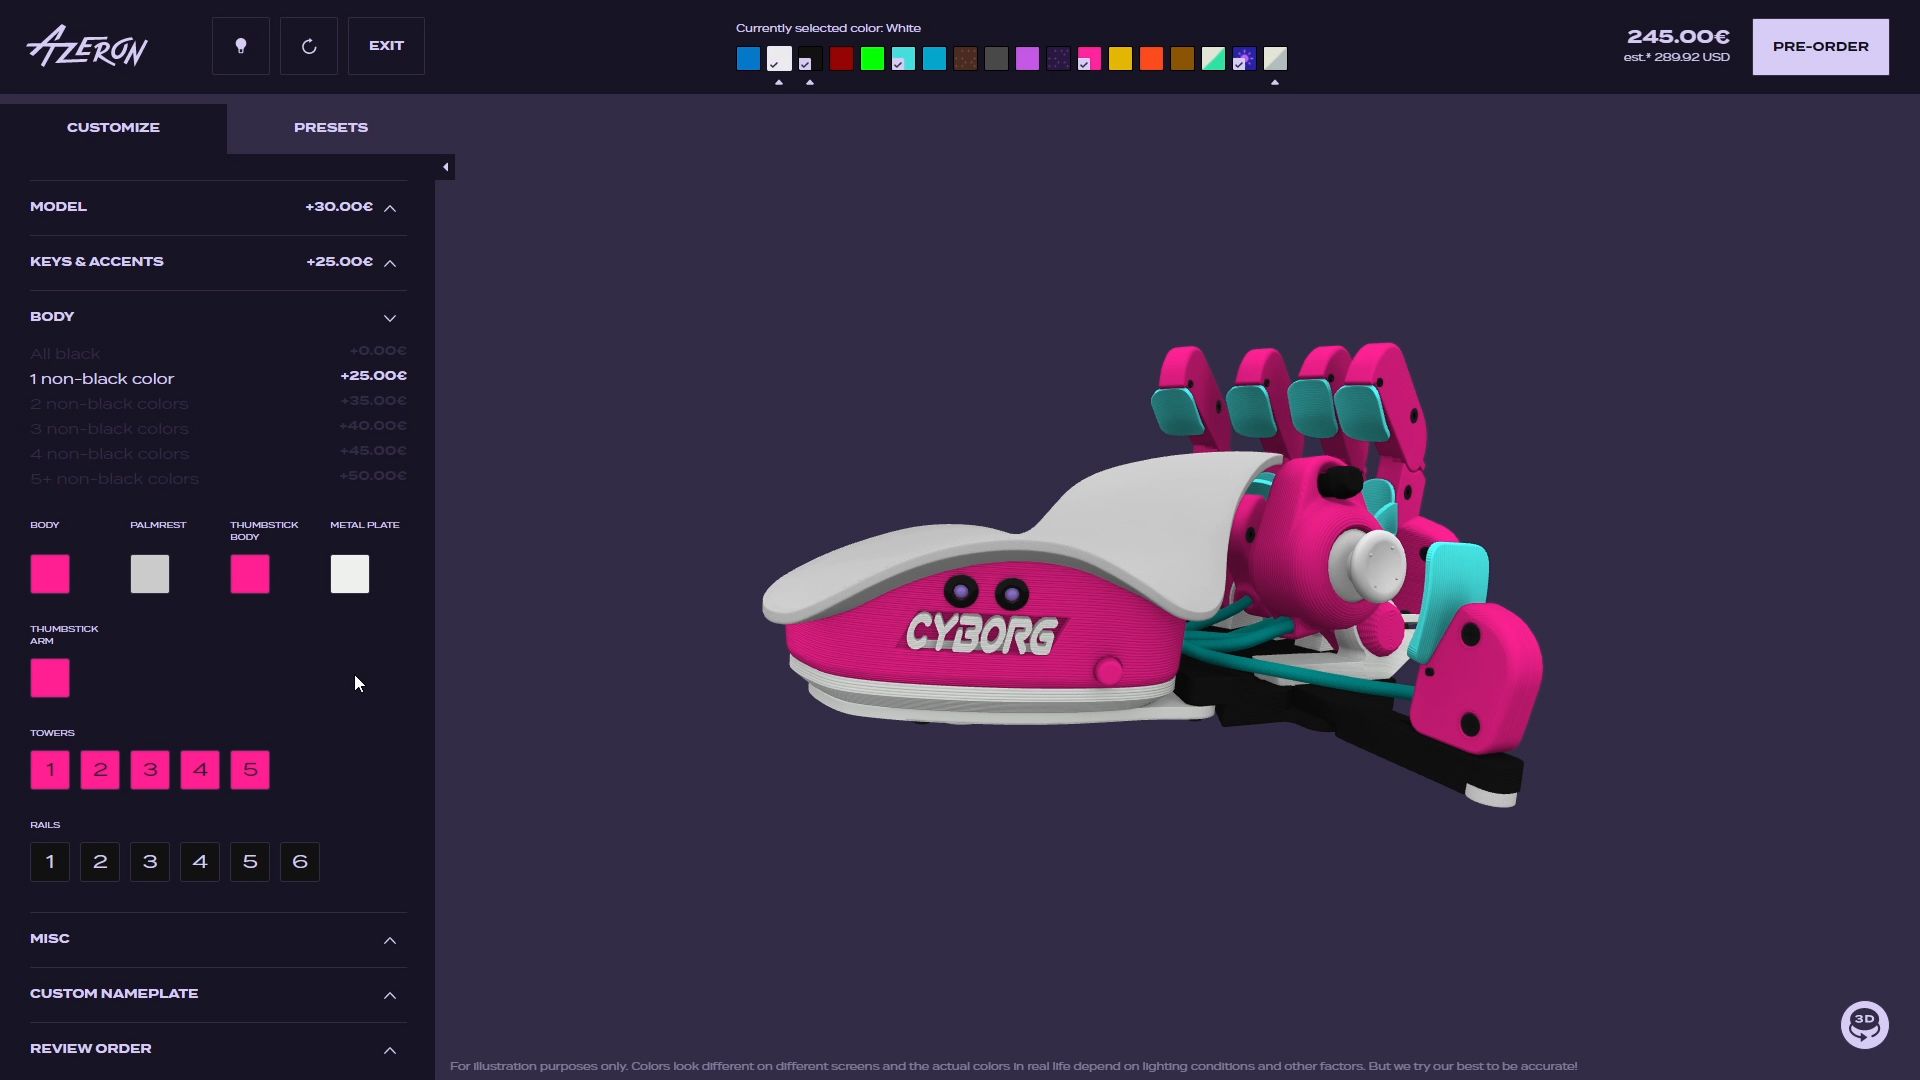The height and width of the screenshot is (1080, 1920).
Task: Choose the '2 non-black colors' option
Action: 109,404
